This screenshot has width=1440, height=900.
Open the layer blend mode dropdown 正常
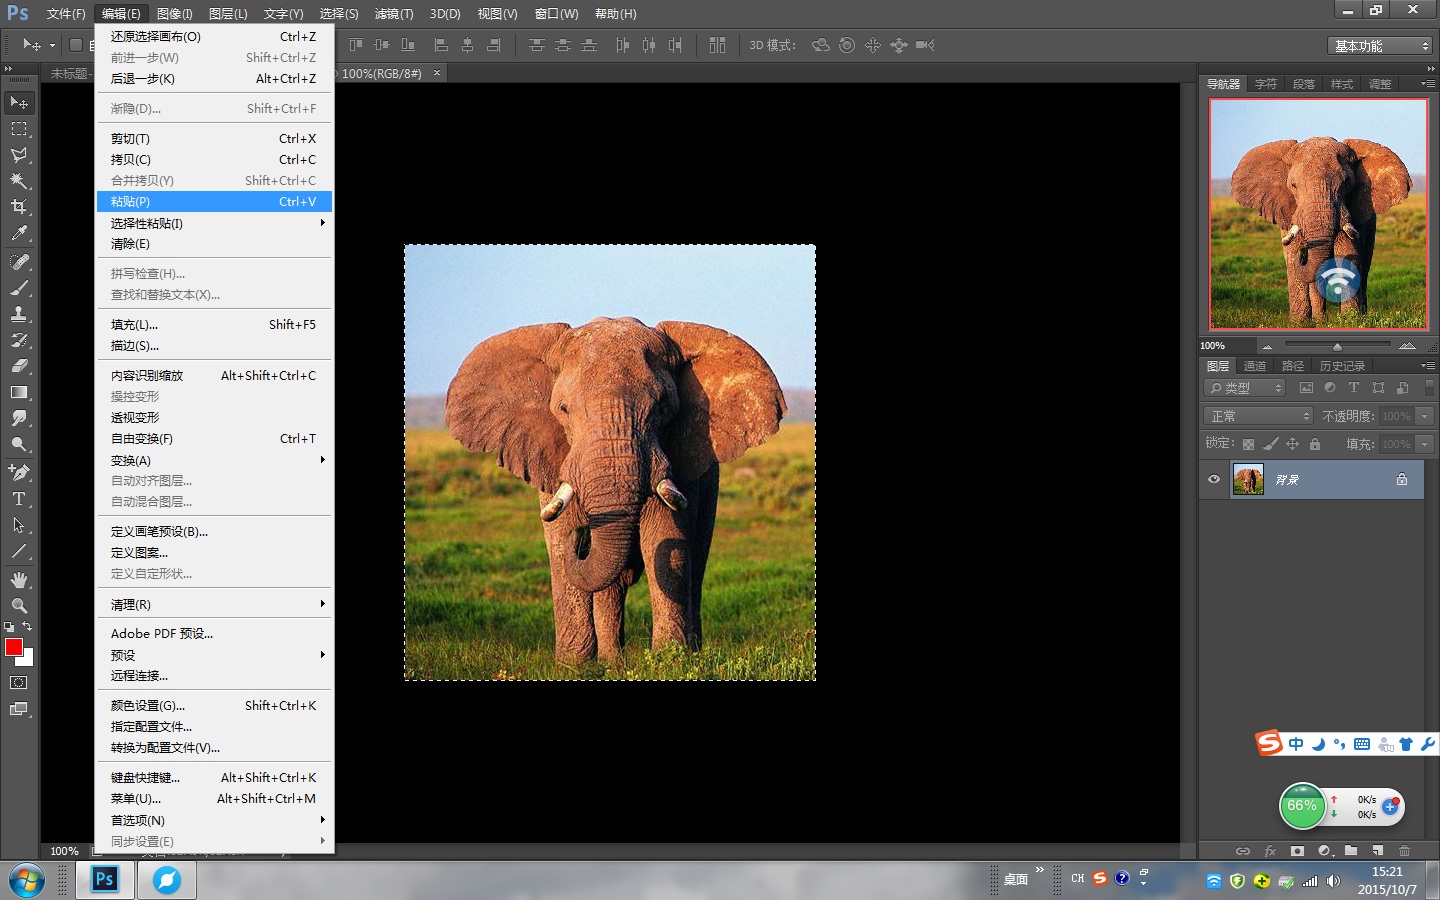[x=1258, y=416]
